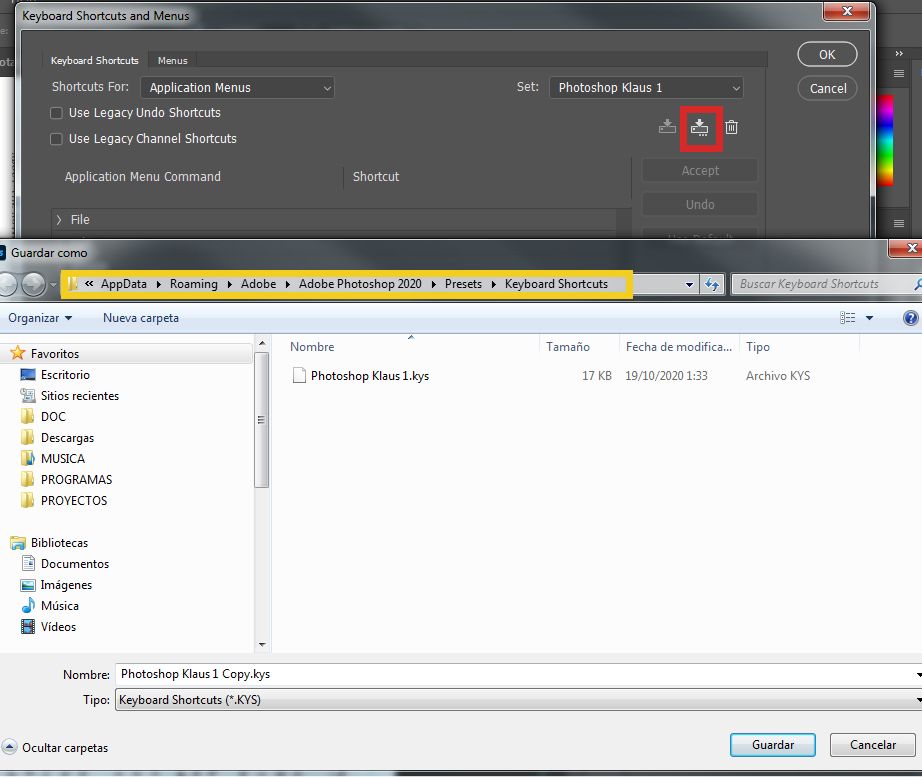Sort by Fecha de modificación column header
Screen dimensions: 922x777
tap(680, 347)
